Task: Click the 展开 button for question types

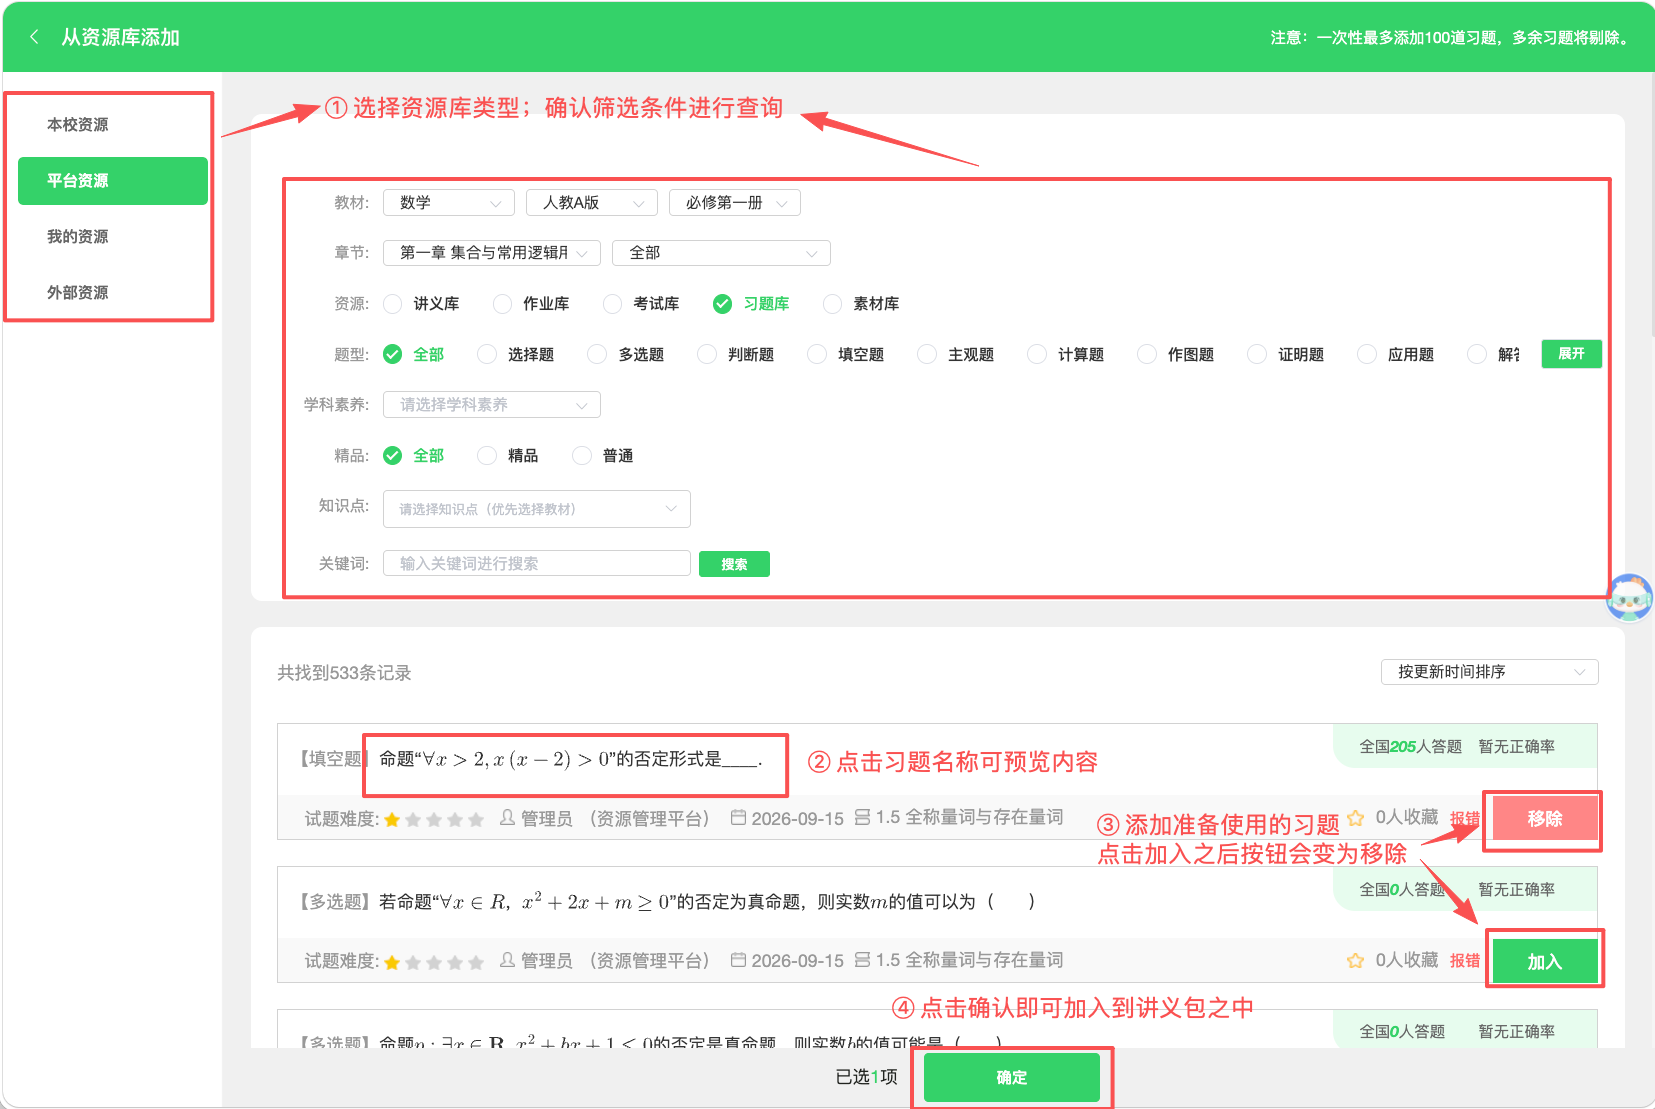Action: point(1571,354)
